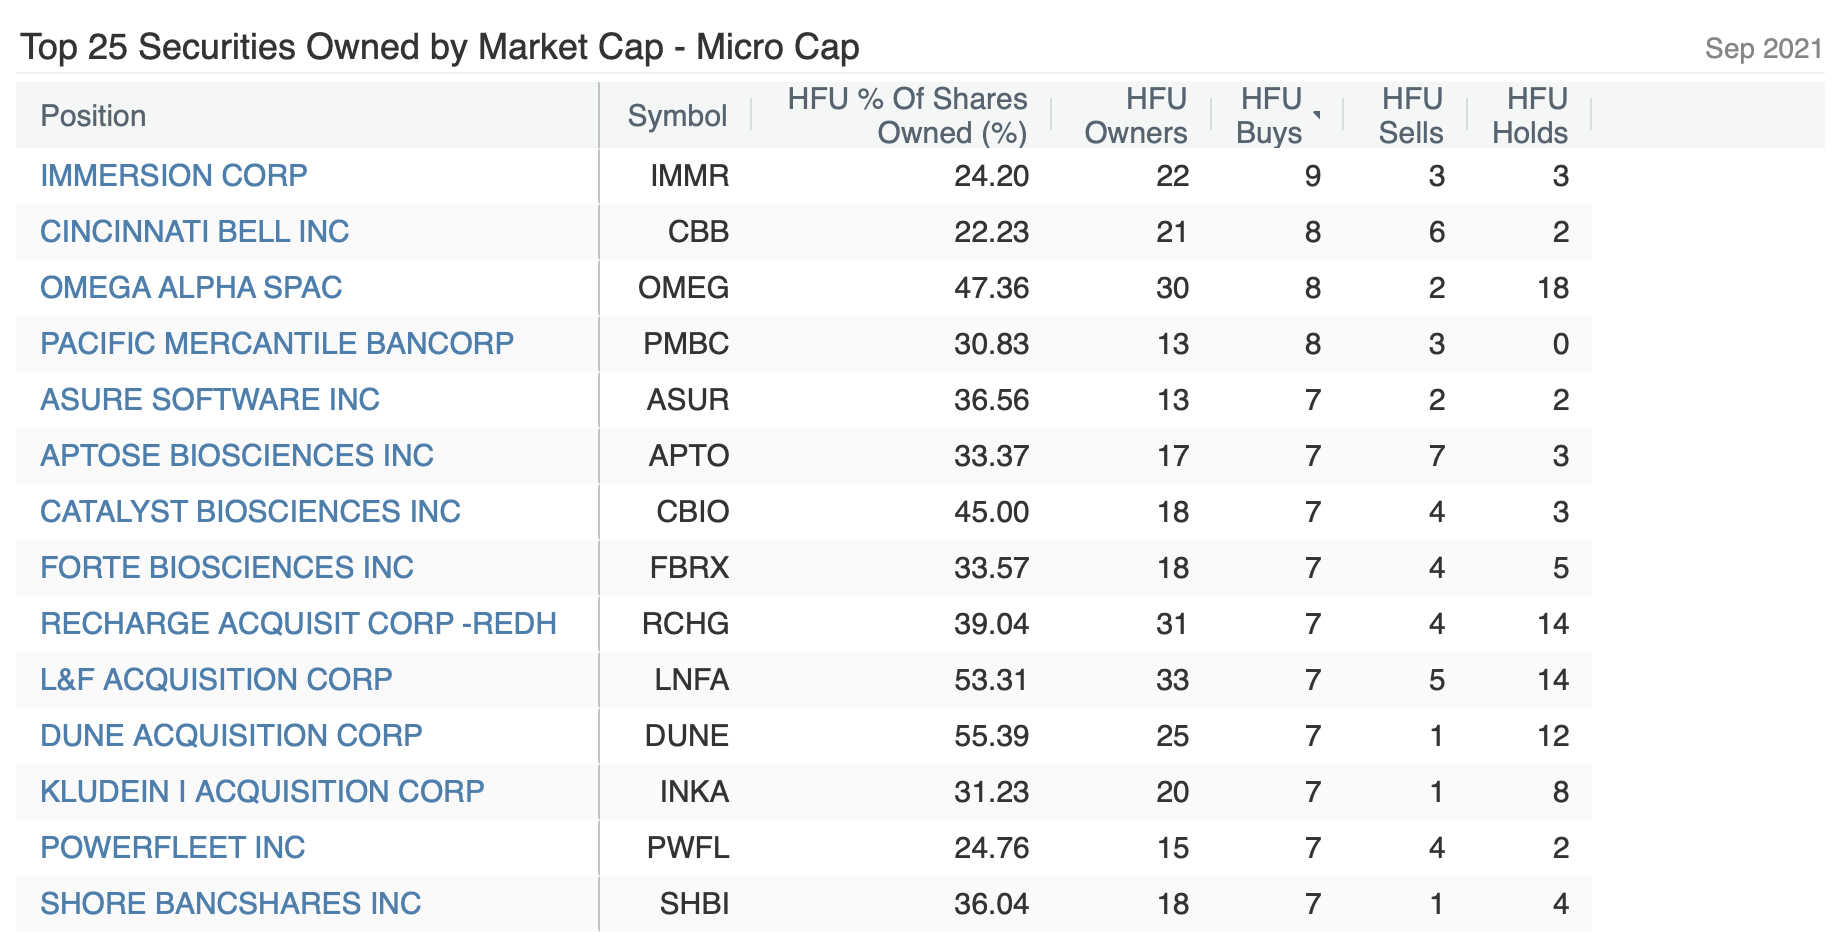Sort by HFU % Of Shares Owned
The width and height of the screenshot is (1832, 932).
tap(907, 116)
